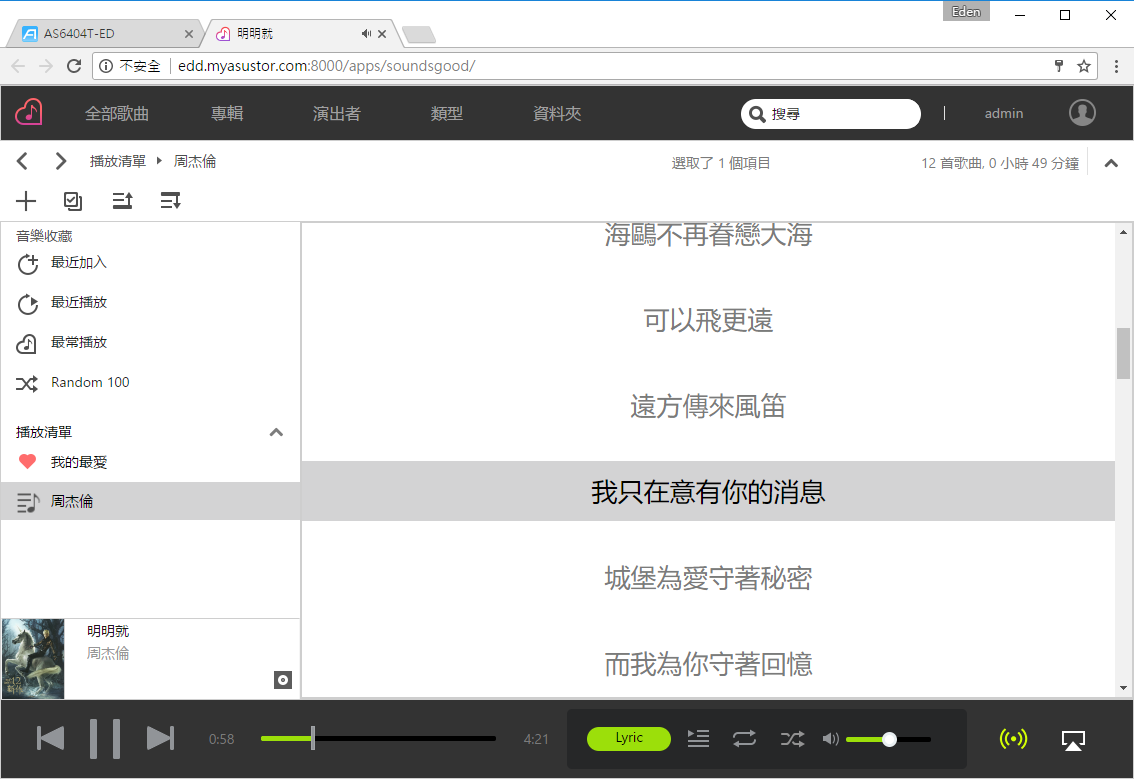Mute the 明明就 tab audio icon
The image size is (1134, 779).
[x=367, y=33]
